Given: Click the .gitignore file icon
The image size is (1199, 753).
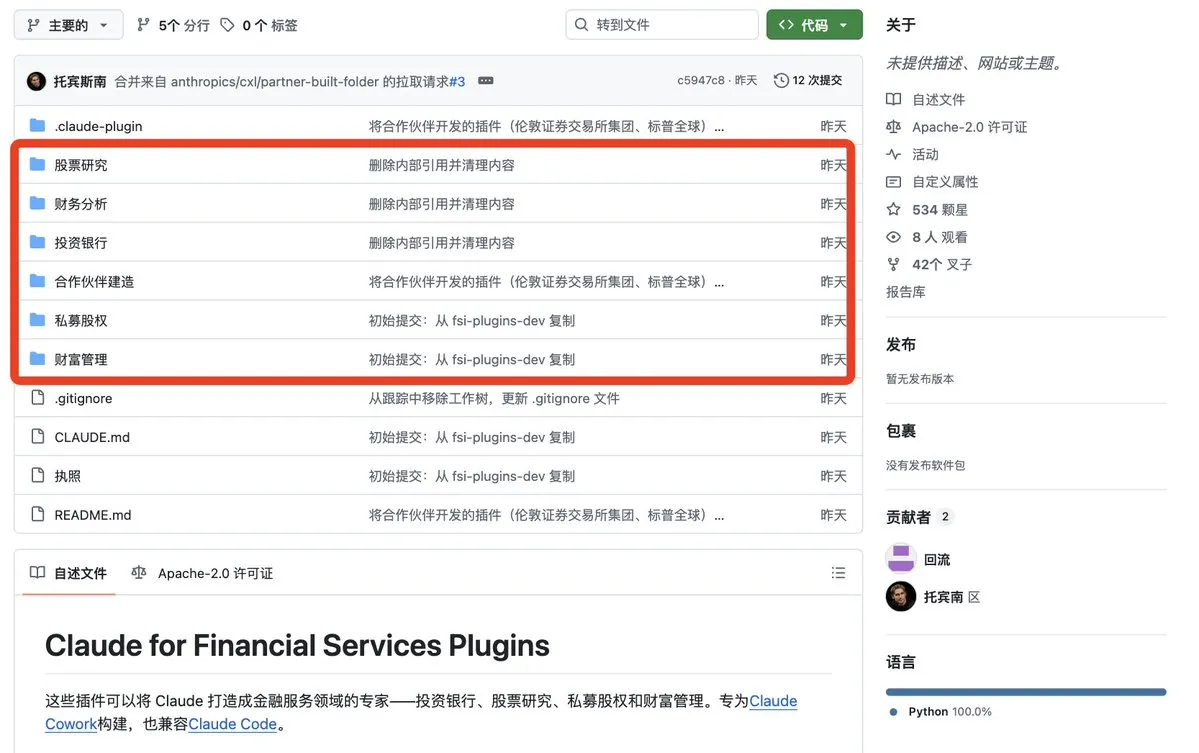Looking at the screenshot, I should 38,398.
